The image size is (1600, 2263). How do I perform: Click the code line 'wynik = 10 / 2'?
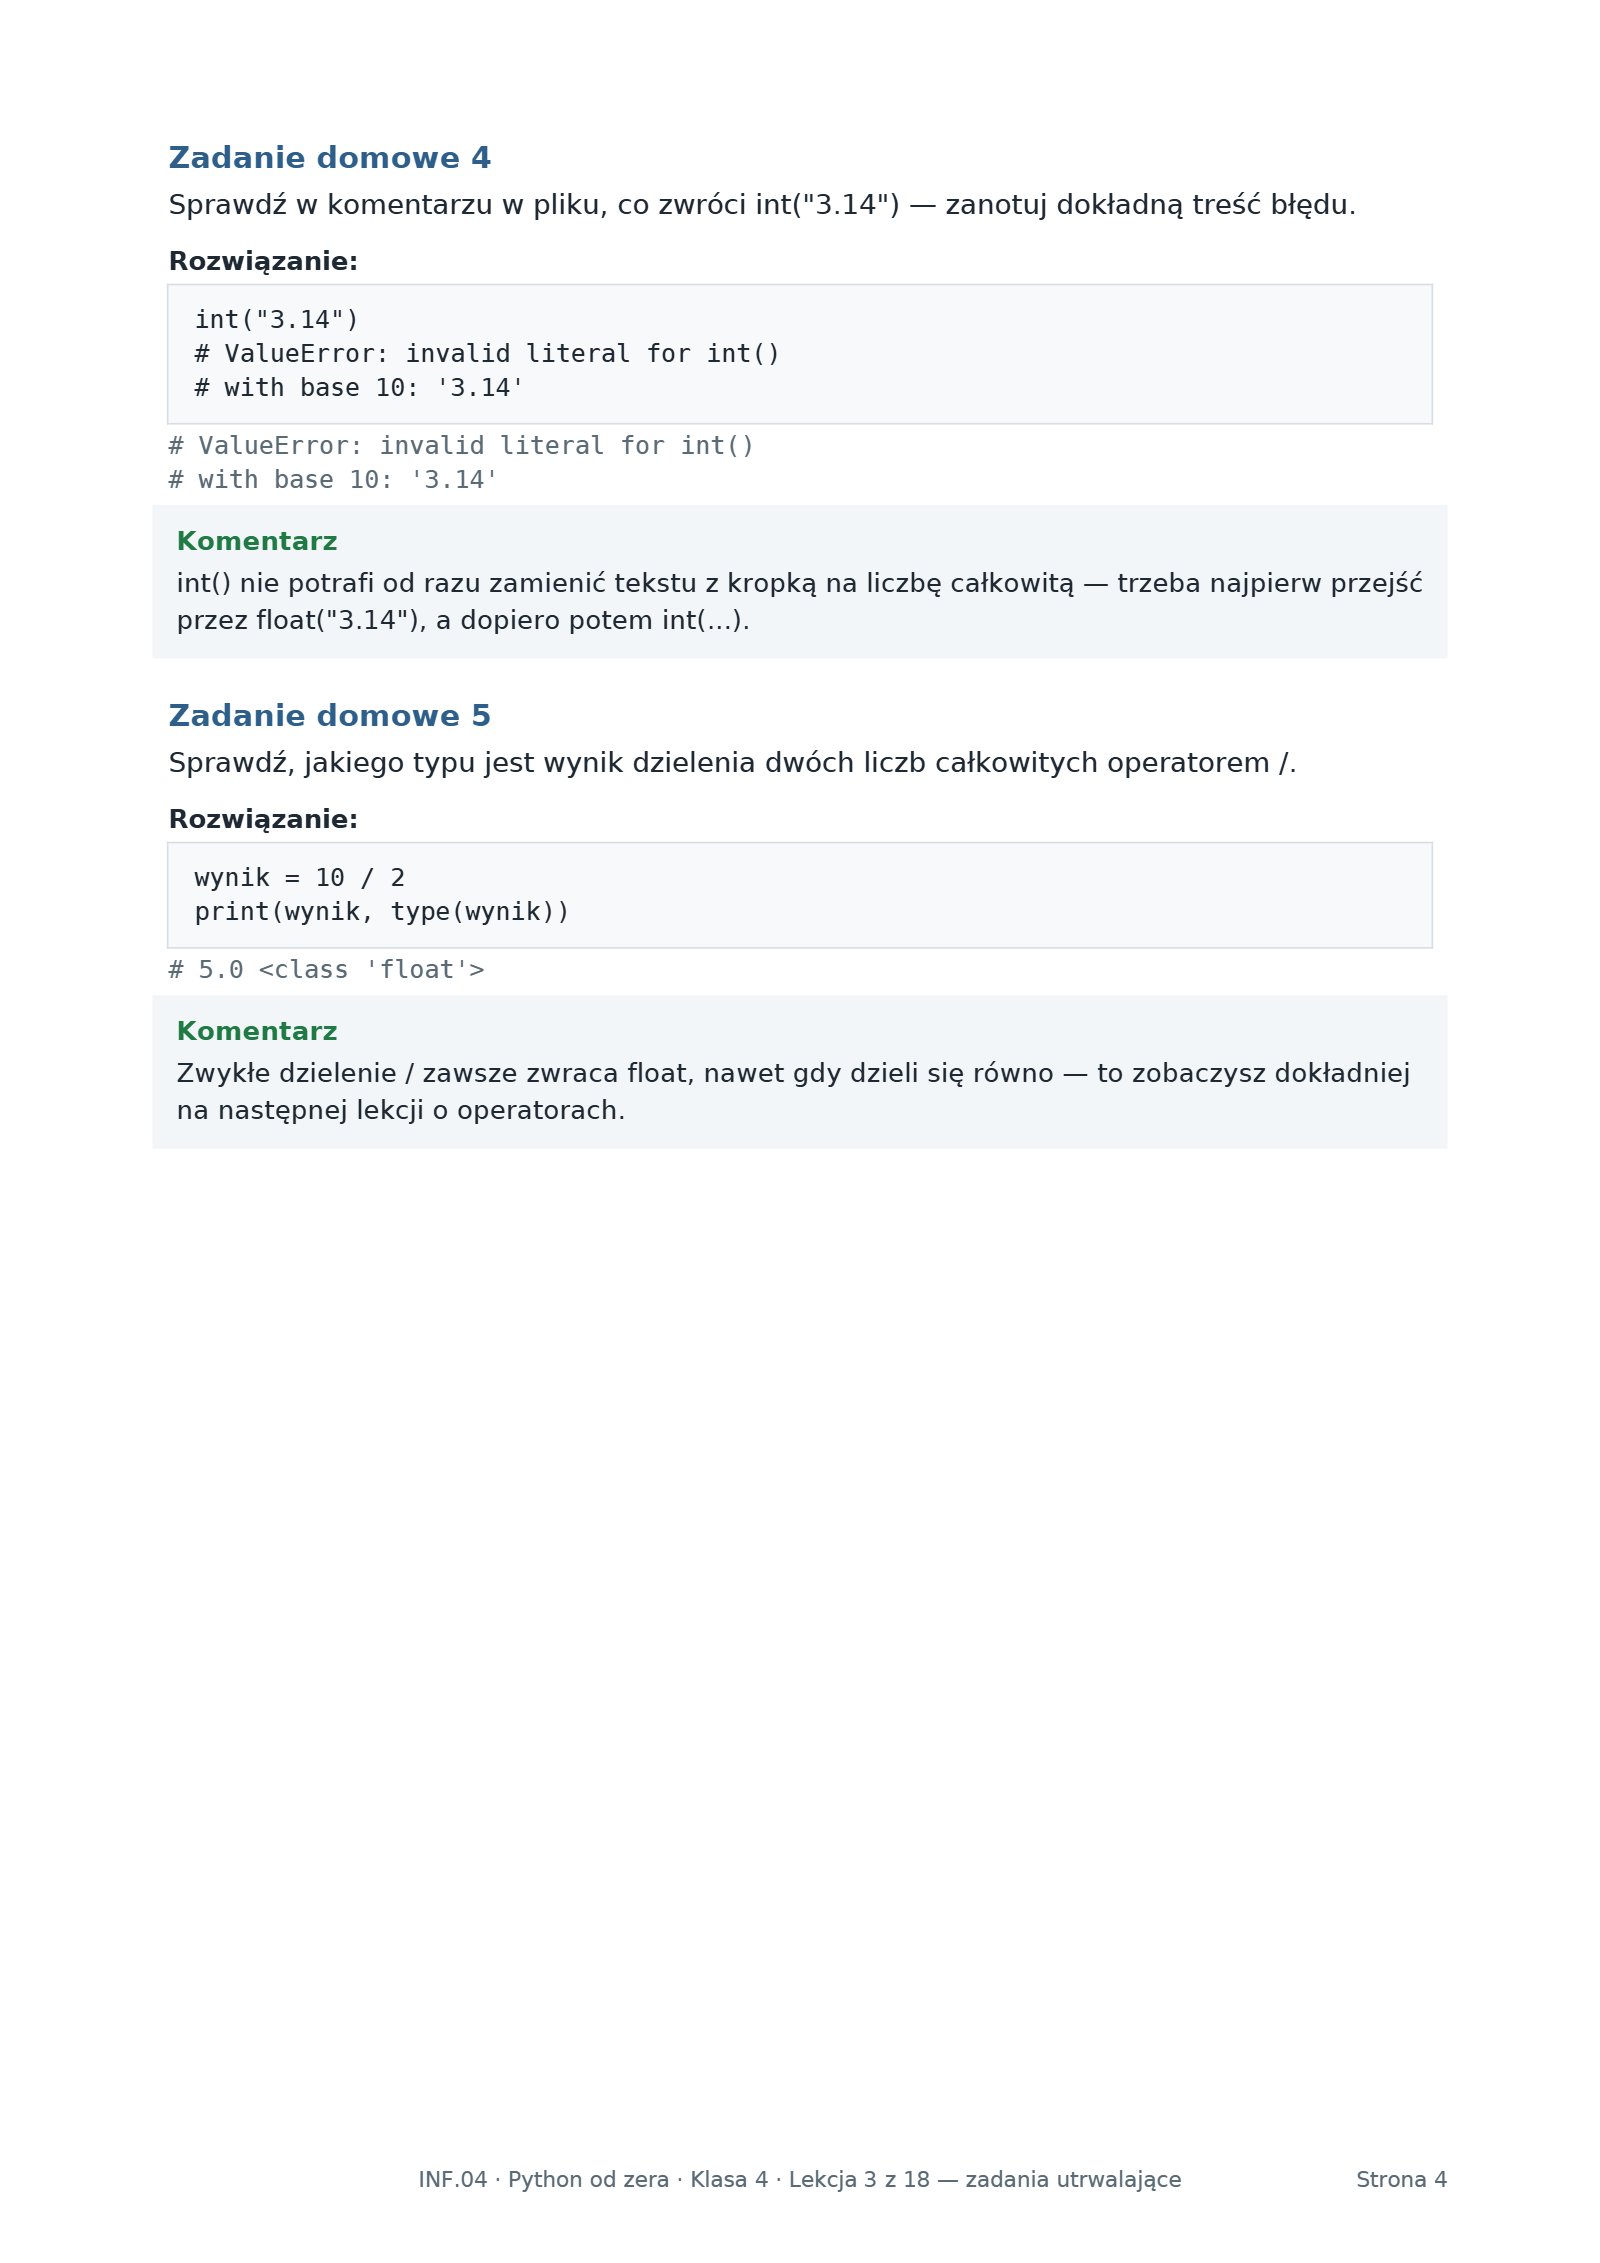[x=299, y=878]
